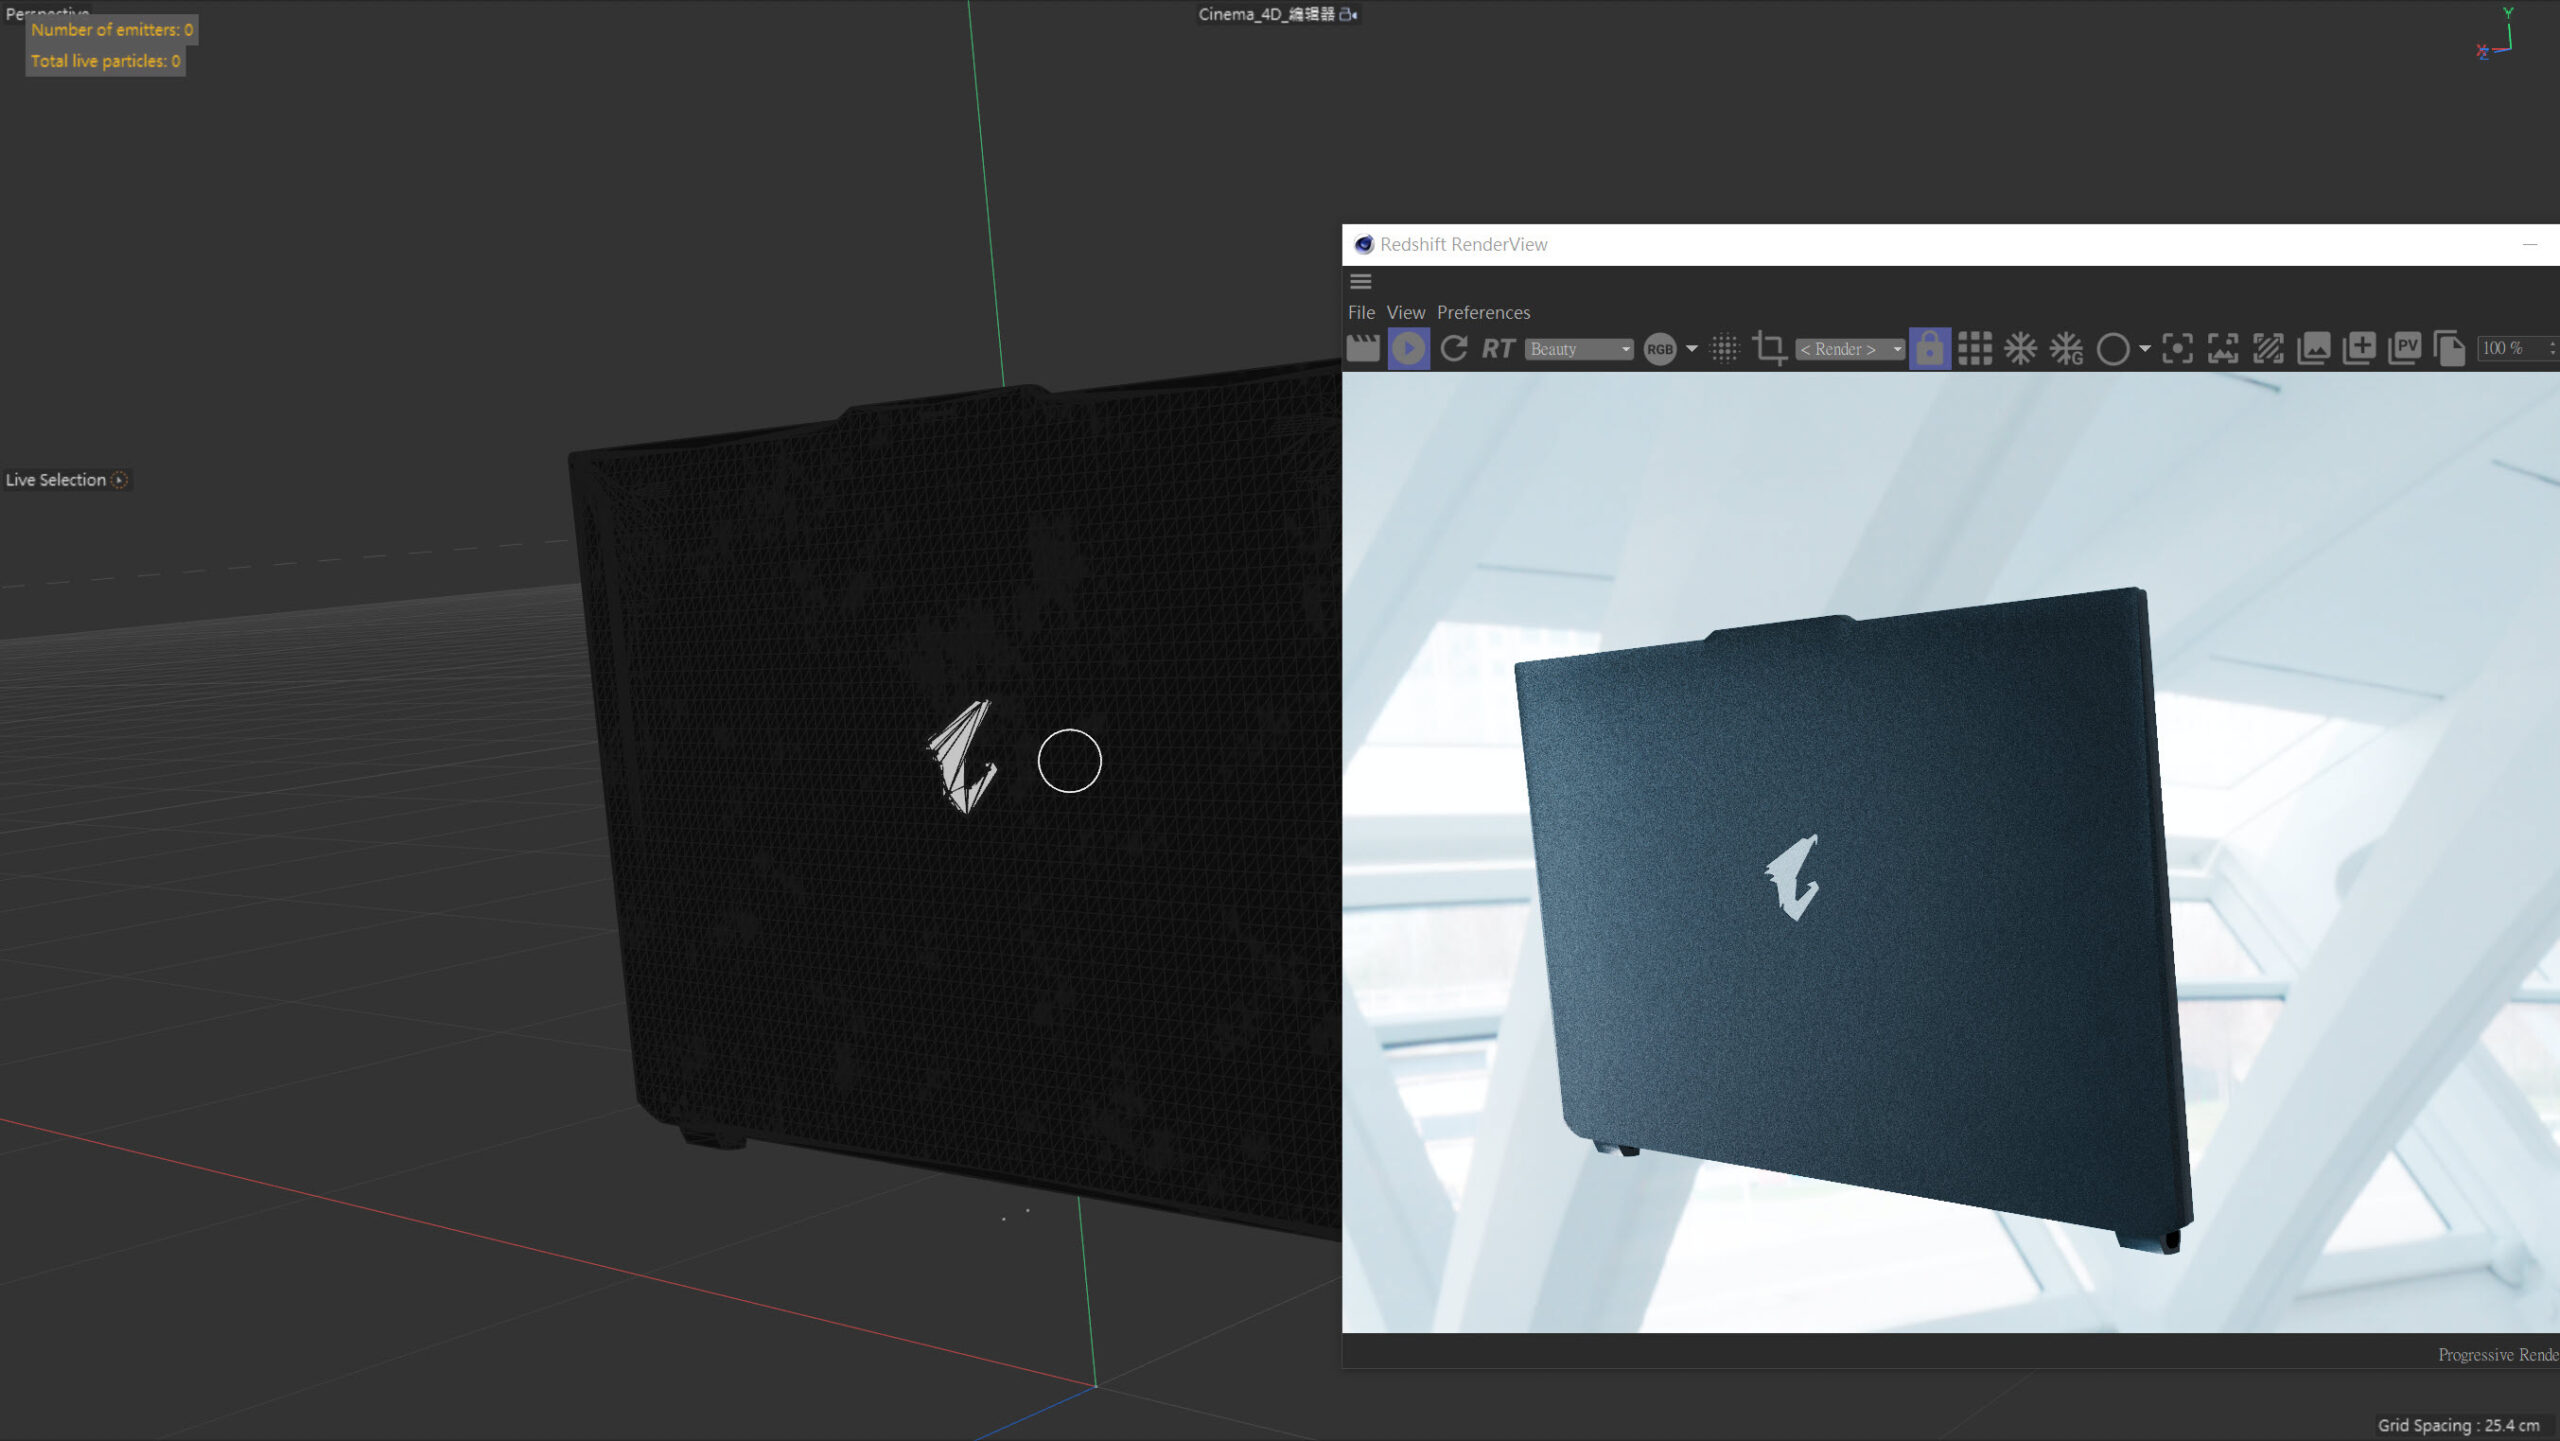Click the RGB channel button
The width and height of the screenshot is (2560, 1441).
point(1660,349)
